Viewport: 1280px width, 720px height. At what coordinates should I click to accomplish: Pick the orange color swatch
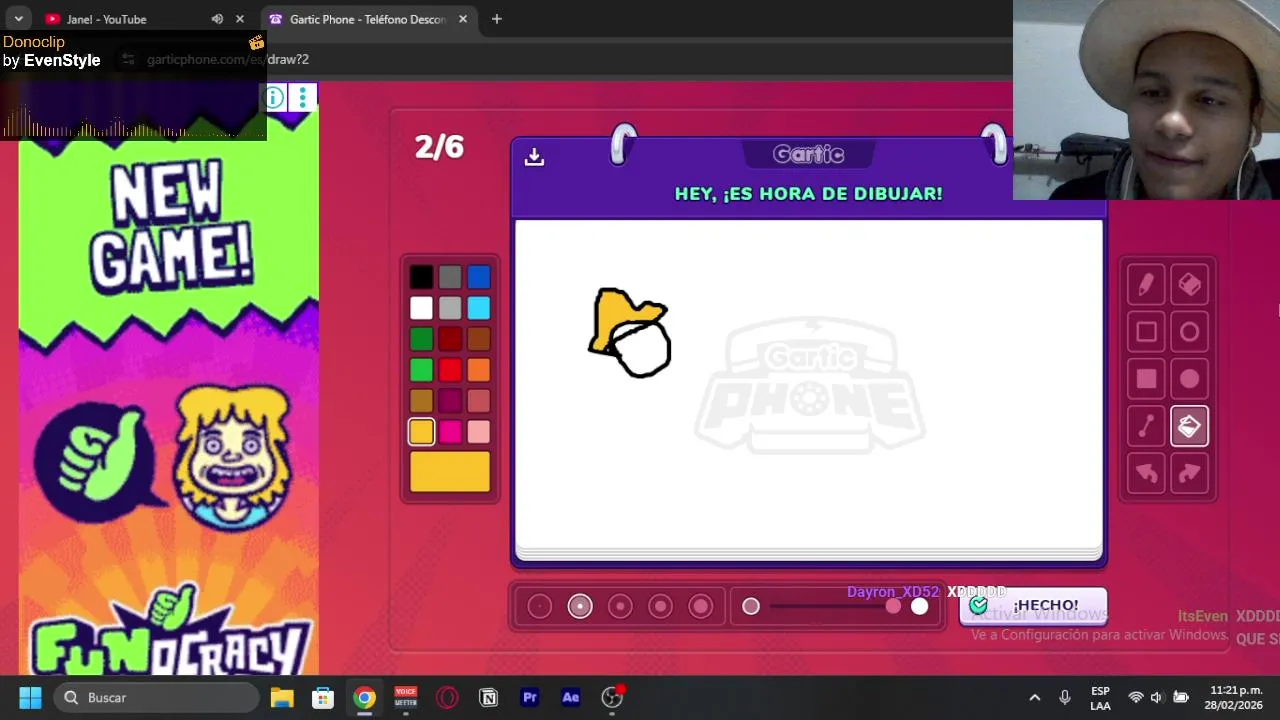[x=479, y=370]
